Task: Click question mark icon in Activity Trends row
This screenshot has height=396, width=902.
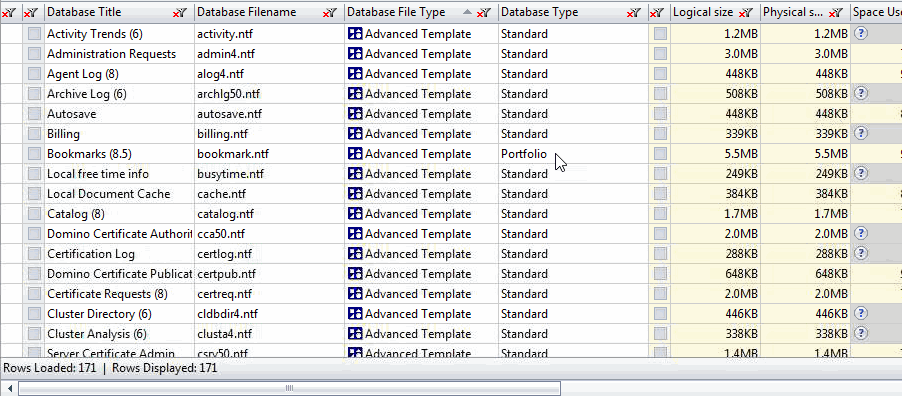Action: click(860, 33)
